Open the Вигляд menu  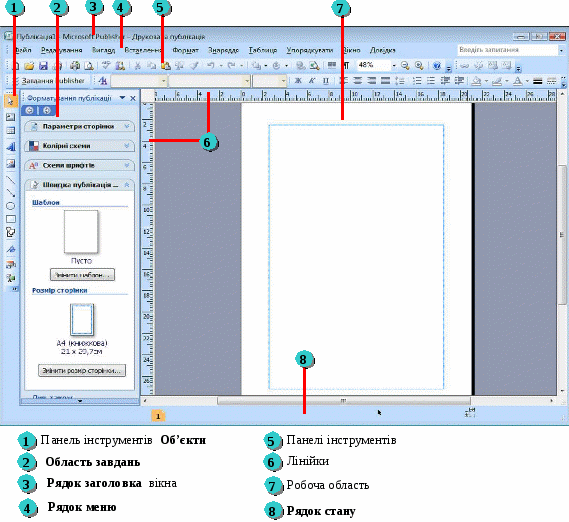point(103,50)
